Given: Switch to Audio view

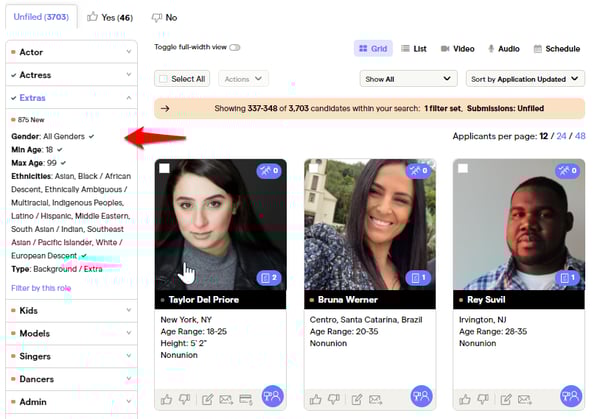Looking at the screenshot, I should (x=504, y=49).
